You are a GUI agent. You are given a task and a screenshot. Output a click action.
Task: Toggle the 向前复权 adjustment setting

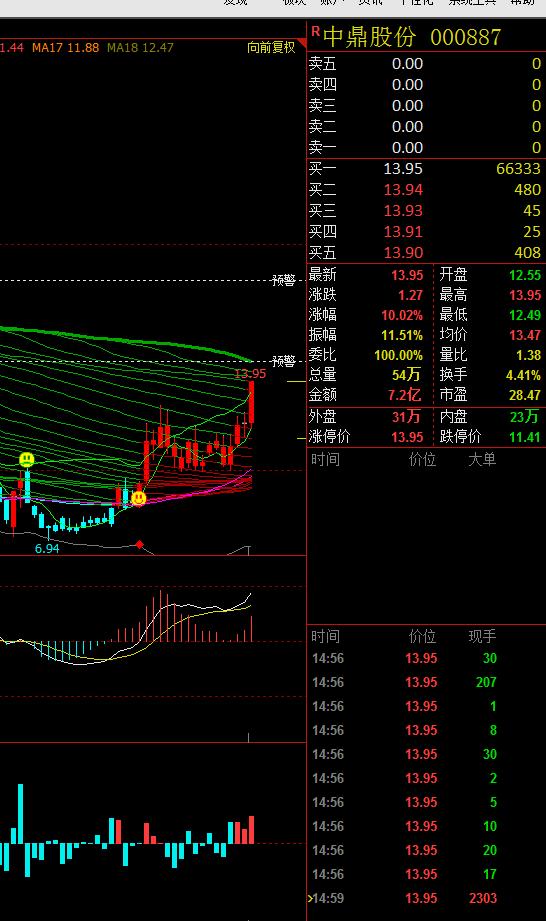pyautogui.click(x=271, y=48)
